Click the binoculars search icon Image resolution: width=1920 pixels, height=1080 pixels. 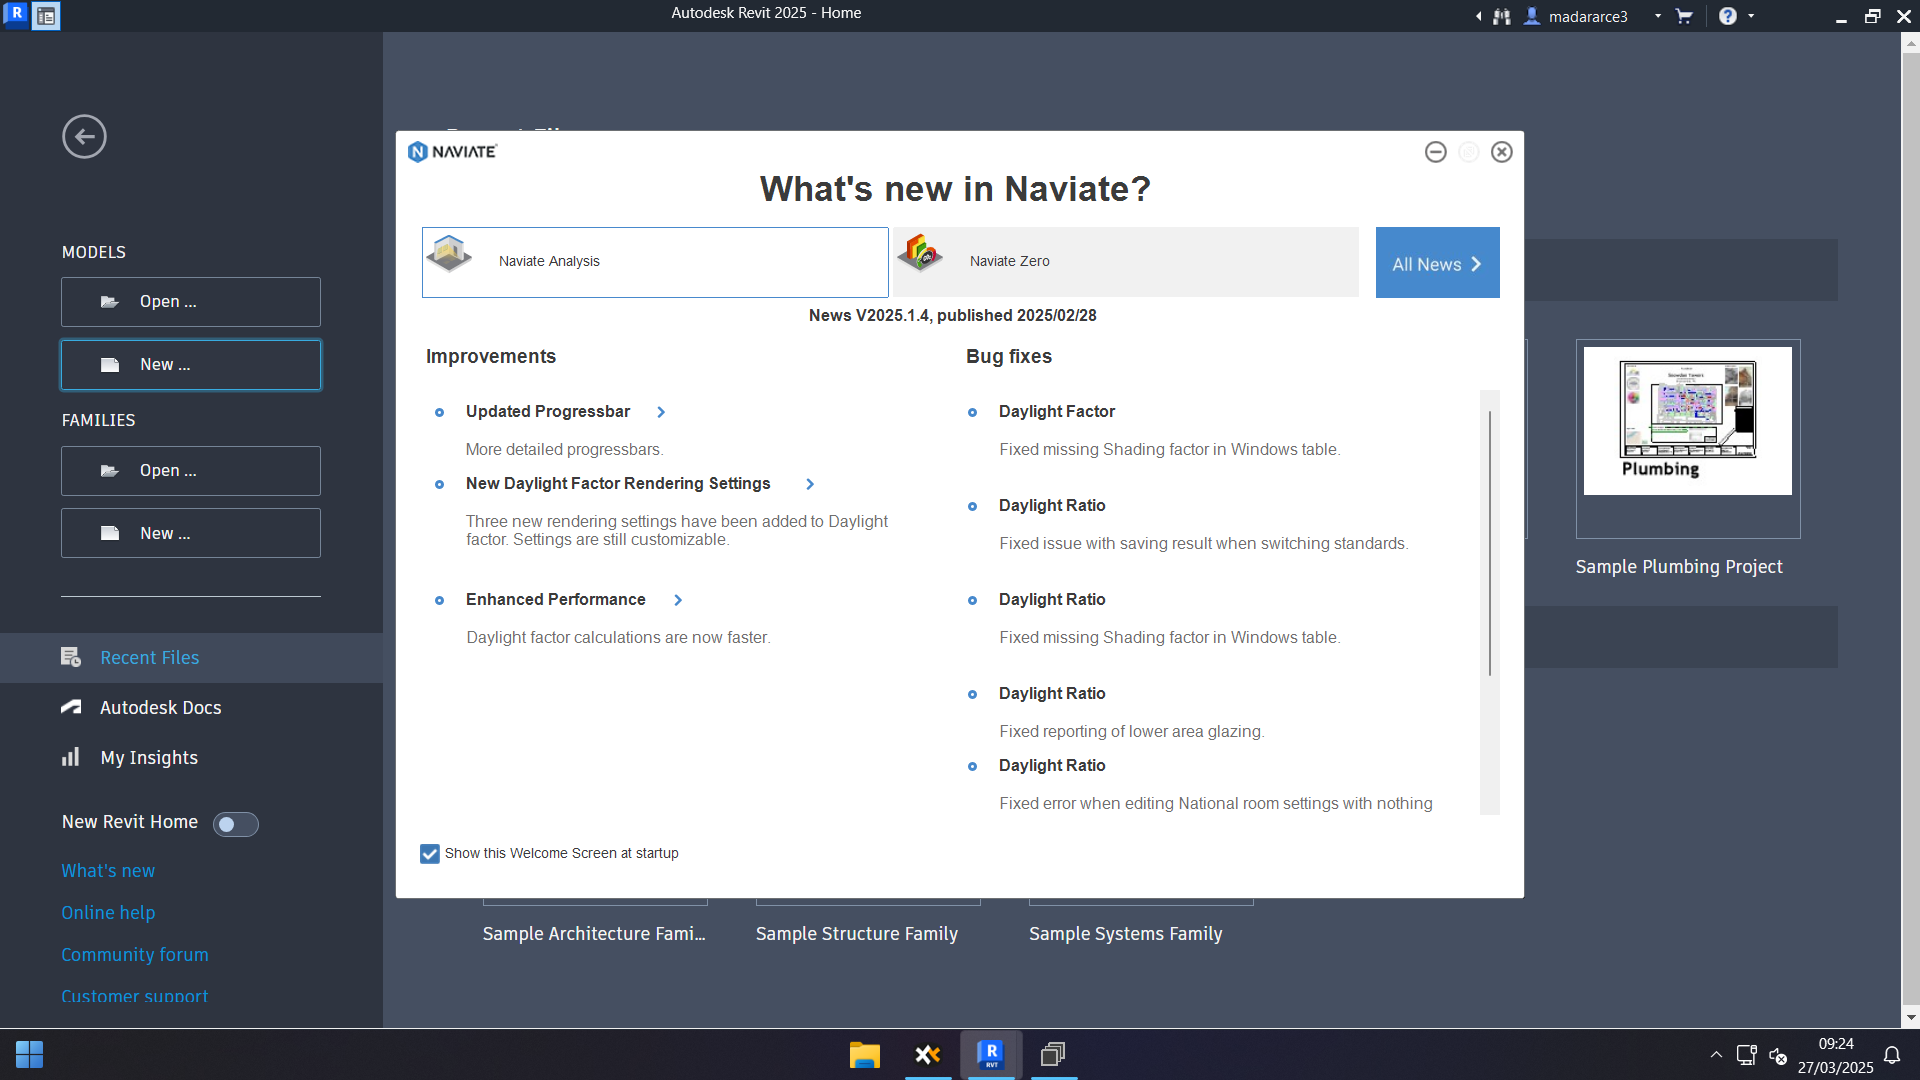[1501, 16]
